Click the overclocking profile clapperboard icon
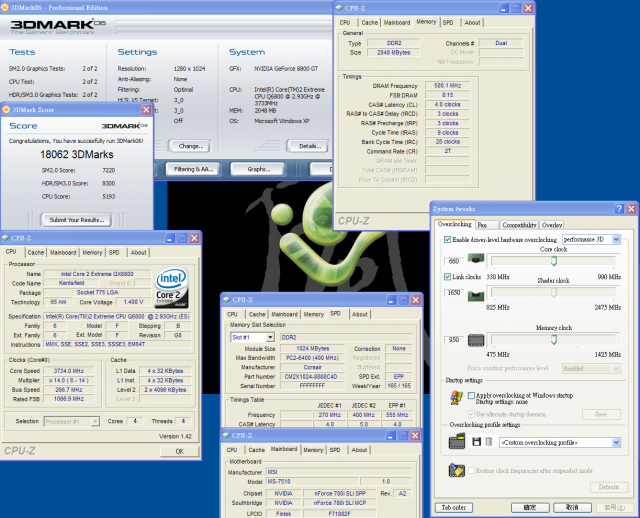Viewport: 640px width, 518px height. click(457, 441)
